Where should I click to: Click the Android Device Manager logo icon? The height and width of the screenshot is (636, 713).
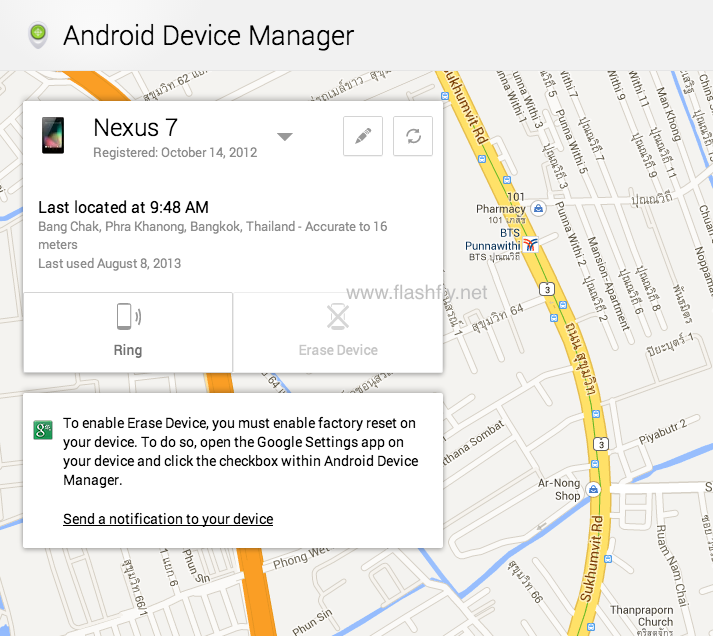click(x=38, y=36)
